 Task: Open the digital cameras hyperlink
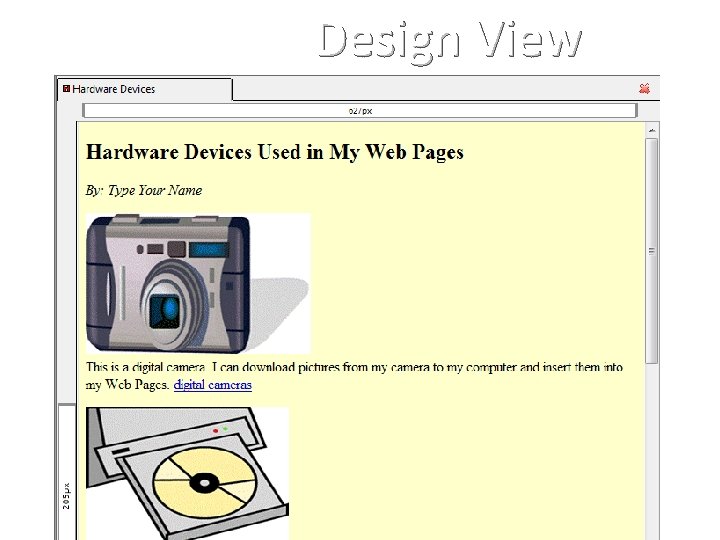click(x=213, y=384)
